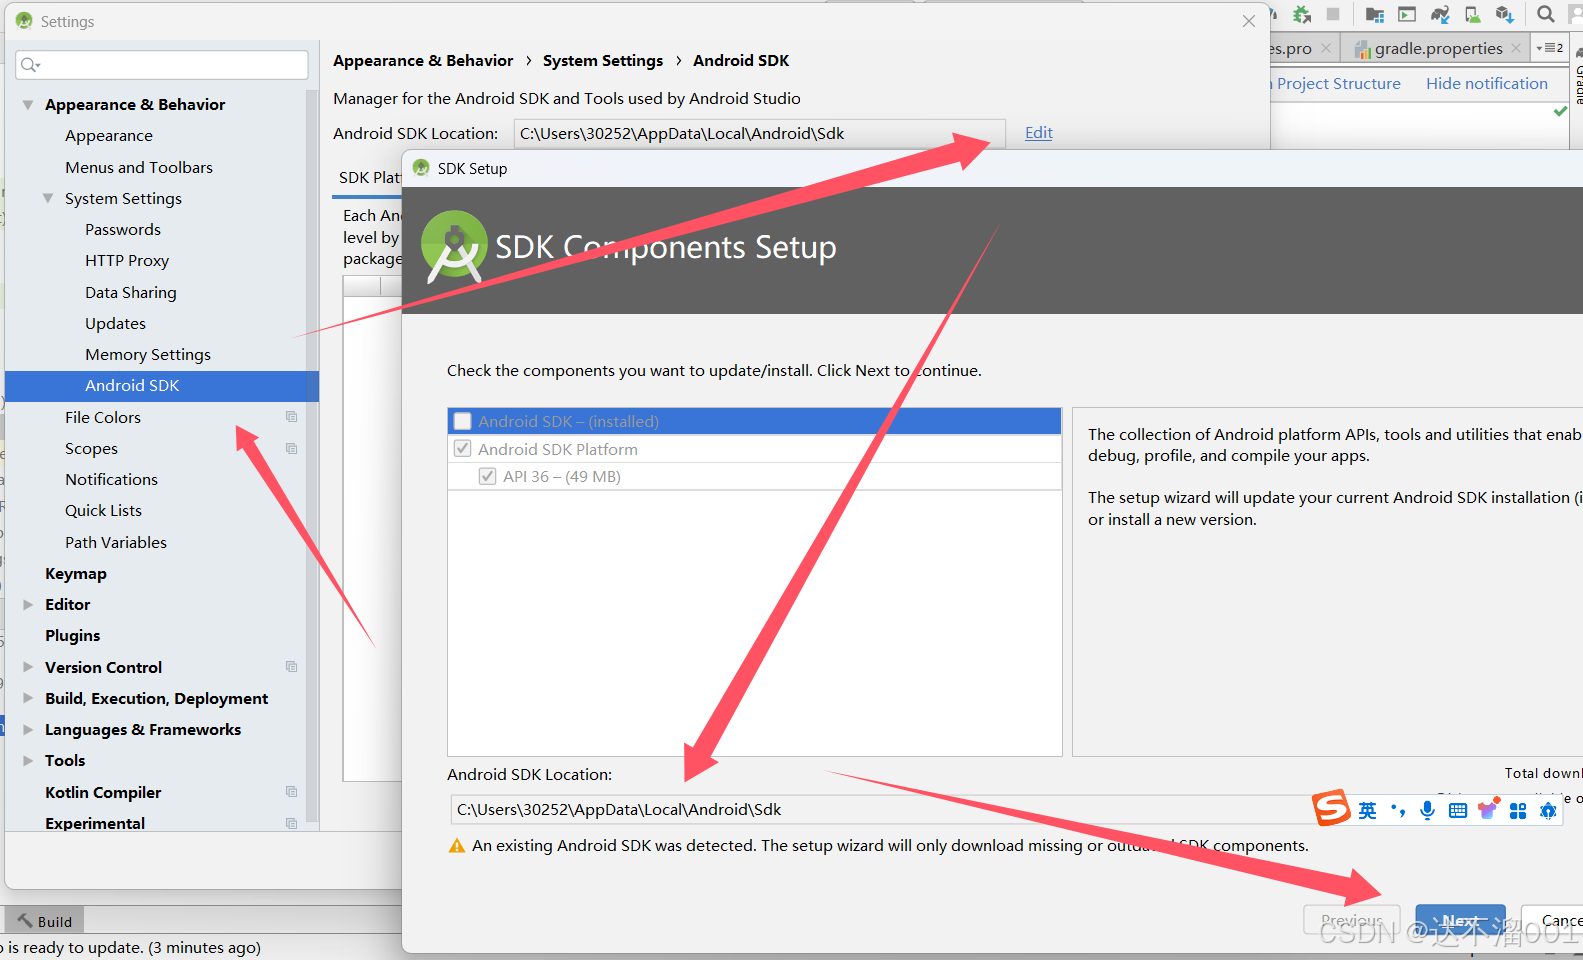Image resolution: width=1583 pixels, height=960 pixels.
Task: Collapse the Appearance & Behavior tree node
Action: (x=28, y=104)
